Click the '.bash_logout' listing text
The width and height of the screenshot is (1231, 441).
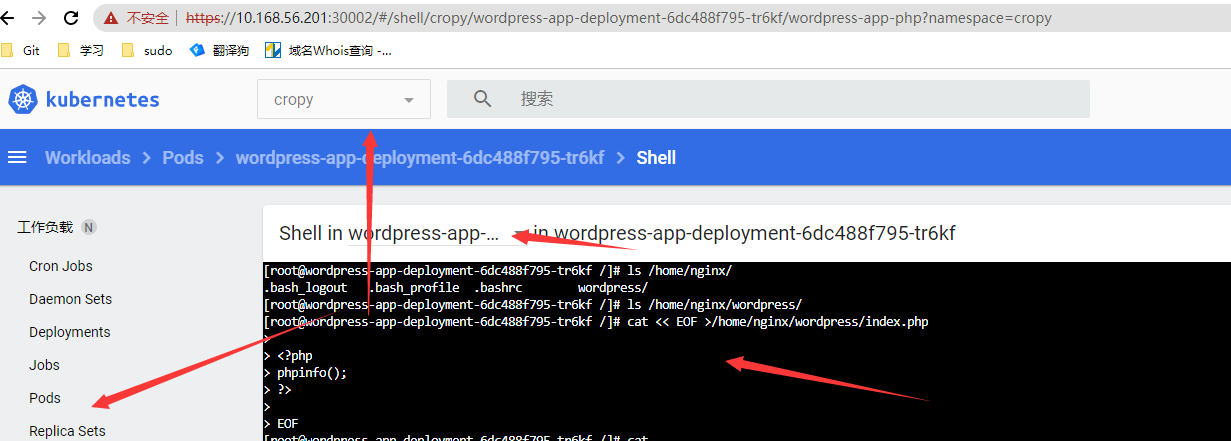(x=305, y=288)
